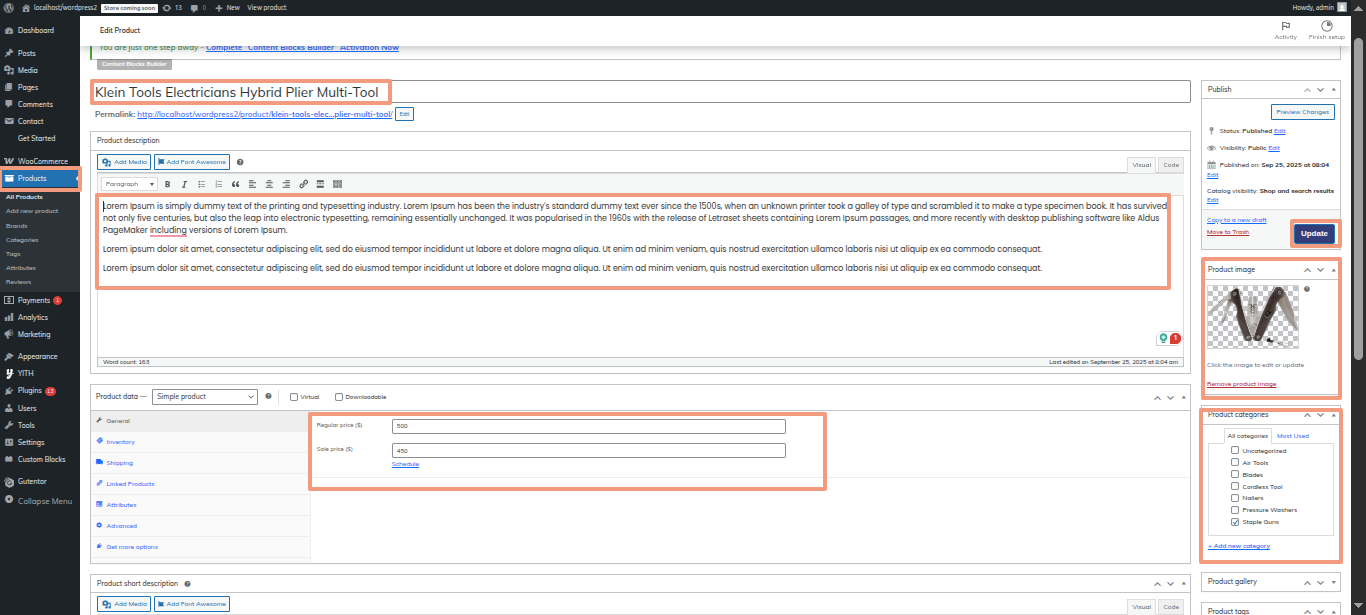Image resolution: width=1366 pixels, height=615 pixels.
Task: Align the description text left
Action: 252,184
